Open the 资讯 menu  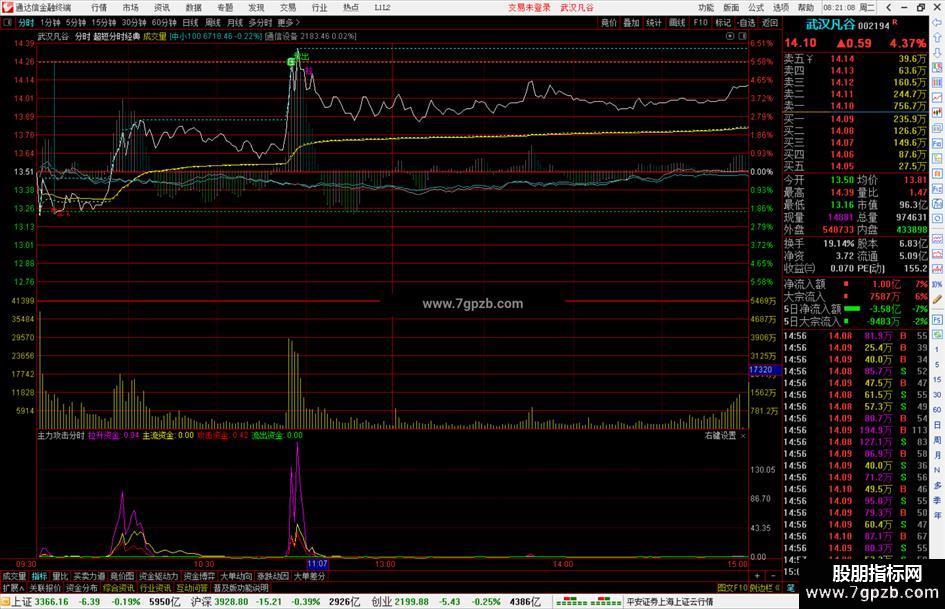(162, 8)
